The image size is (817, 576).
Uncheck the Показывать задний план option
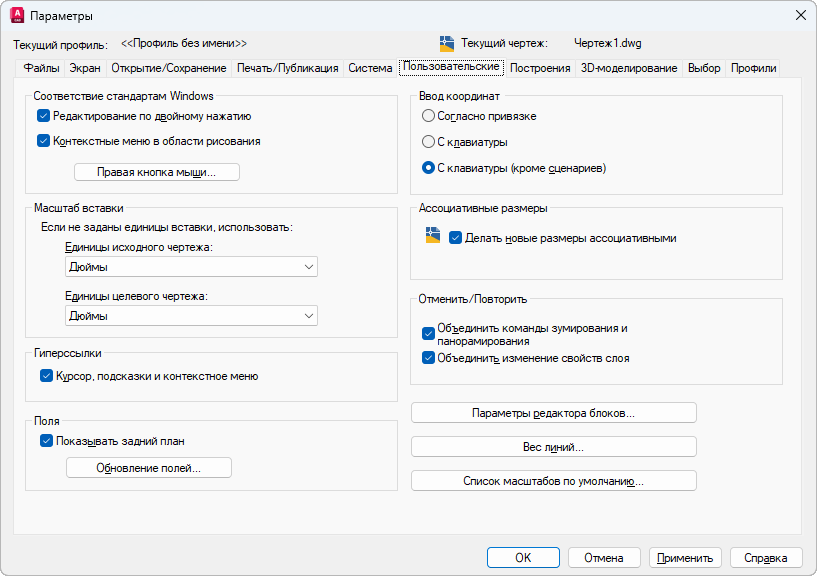click(x=46, y=440)
